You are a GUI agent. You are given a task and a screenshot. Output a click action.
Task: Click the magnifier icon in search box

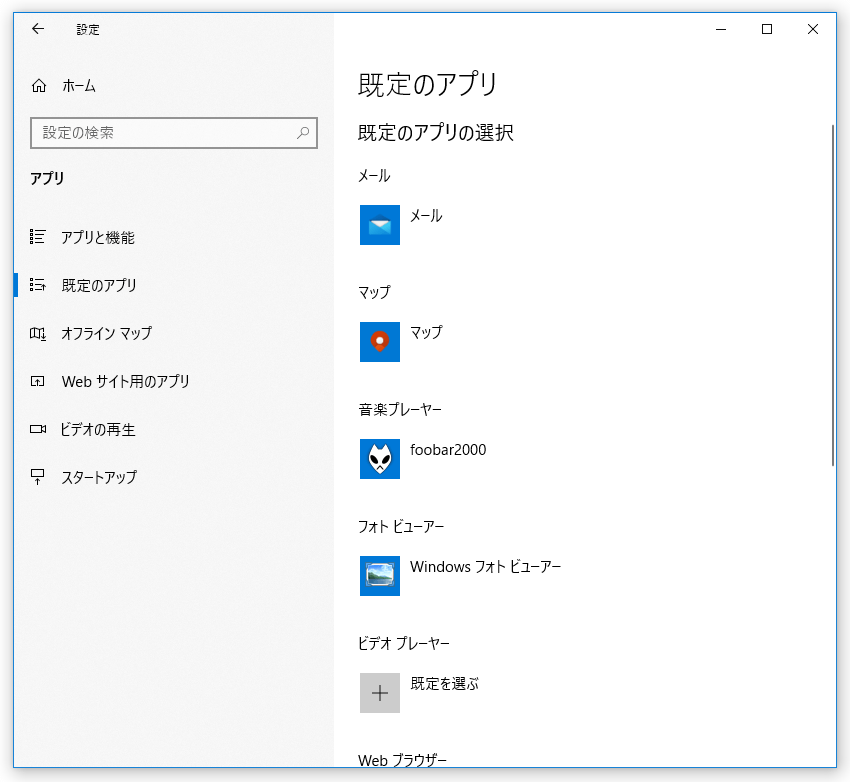point(303,133)
